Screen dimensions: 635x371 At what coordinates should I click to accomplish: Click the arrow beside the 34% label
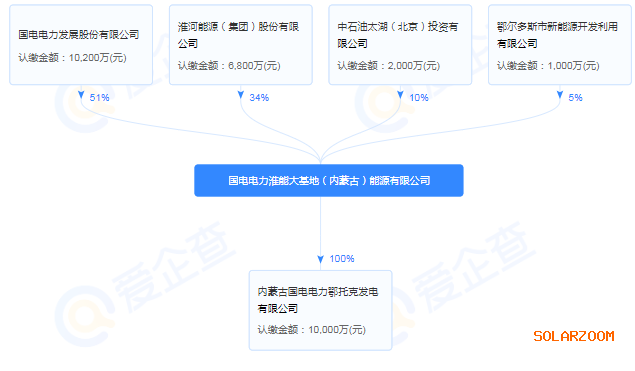(241, 95)
